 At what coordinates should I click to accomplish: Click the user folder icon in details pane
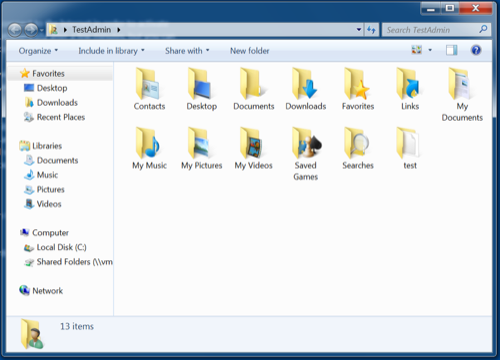tap(32, 334)
